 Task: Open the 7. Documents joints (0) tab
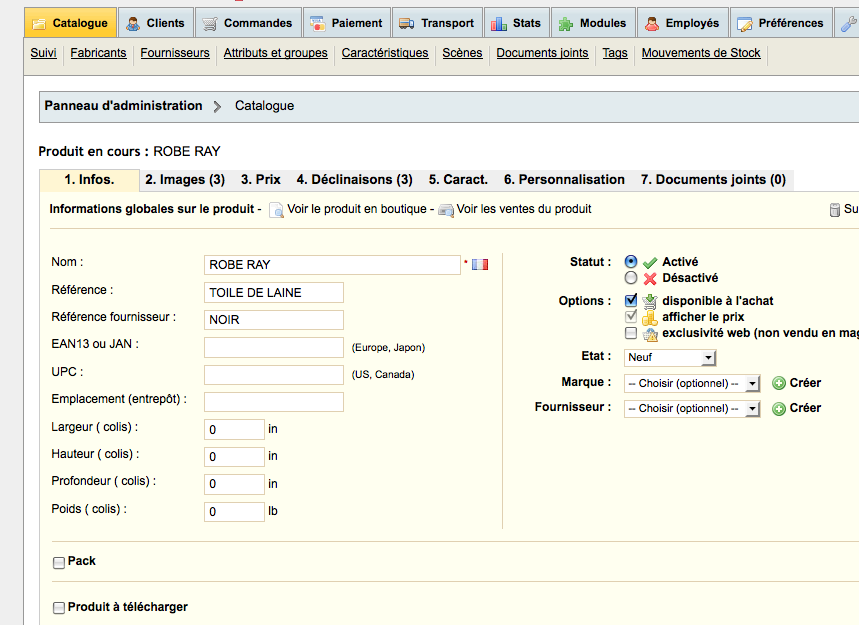coord(713,180)
